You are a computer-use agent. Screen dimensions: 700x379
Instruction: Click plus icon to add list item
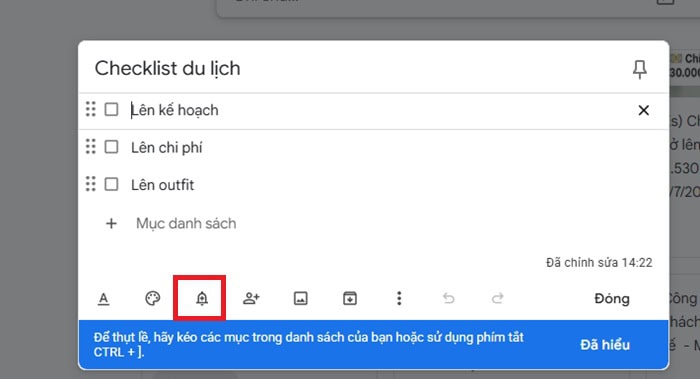(111, 223)
